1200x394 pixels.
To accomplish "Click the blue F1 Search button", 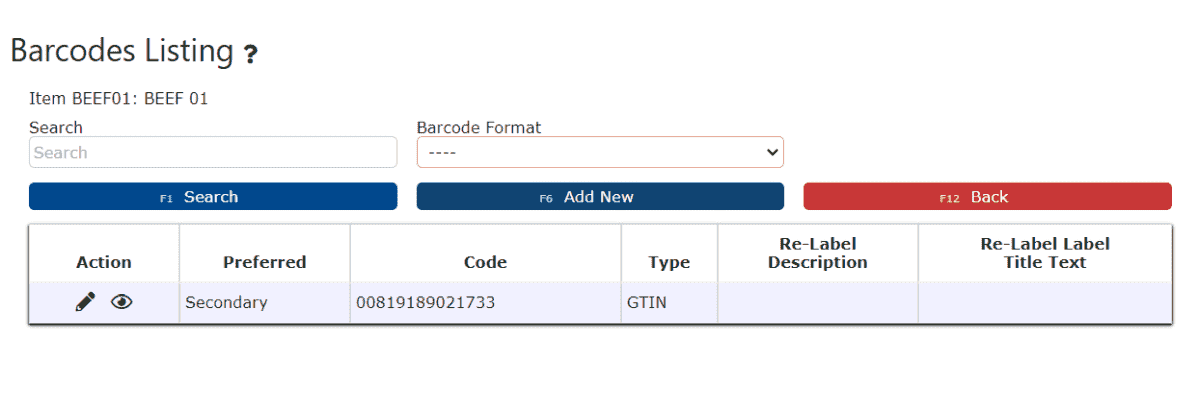I will pos(213,197).
